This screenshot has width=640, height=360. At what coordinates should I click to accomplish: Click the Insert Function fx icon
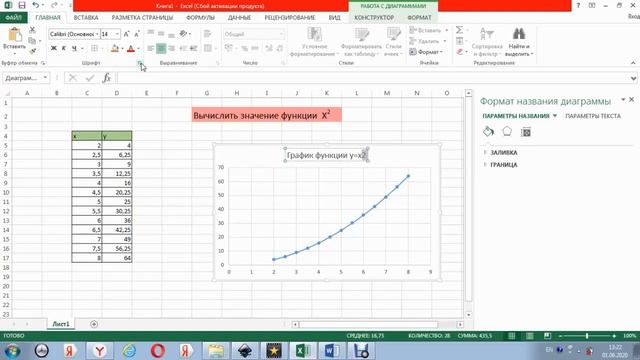pyautogui.click(x=107, y=78)
